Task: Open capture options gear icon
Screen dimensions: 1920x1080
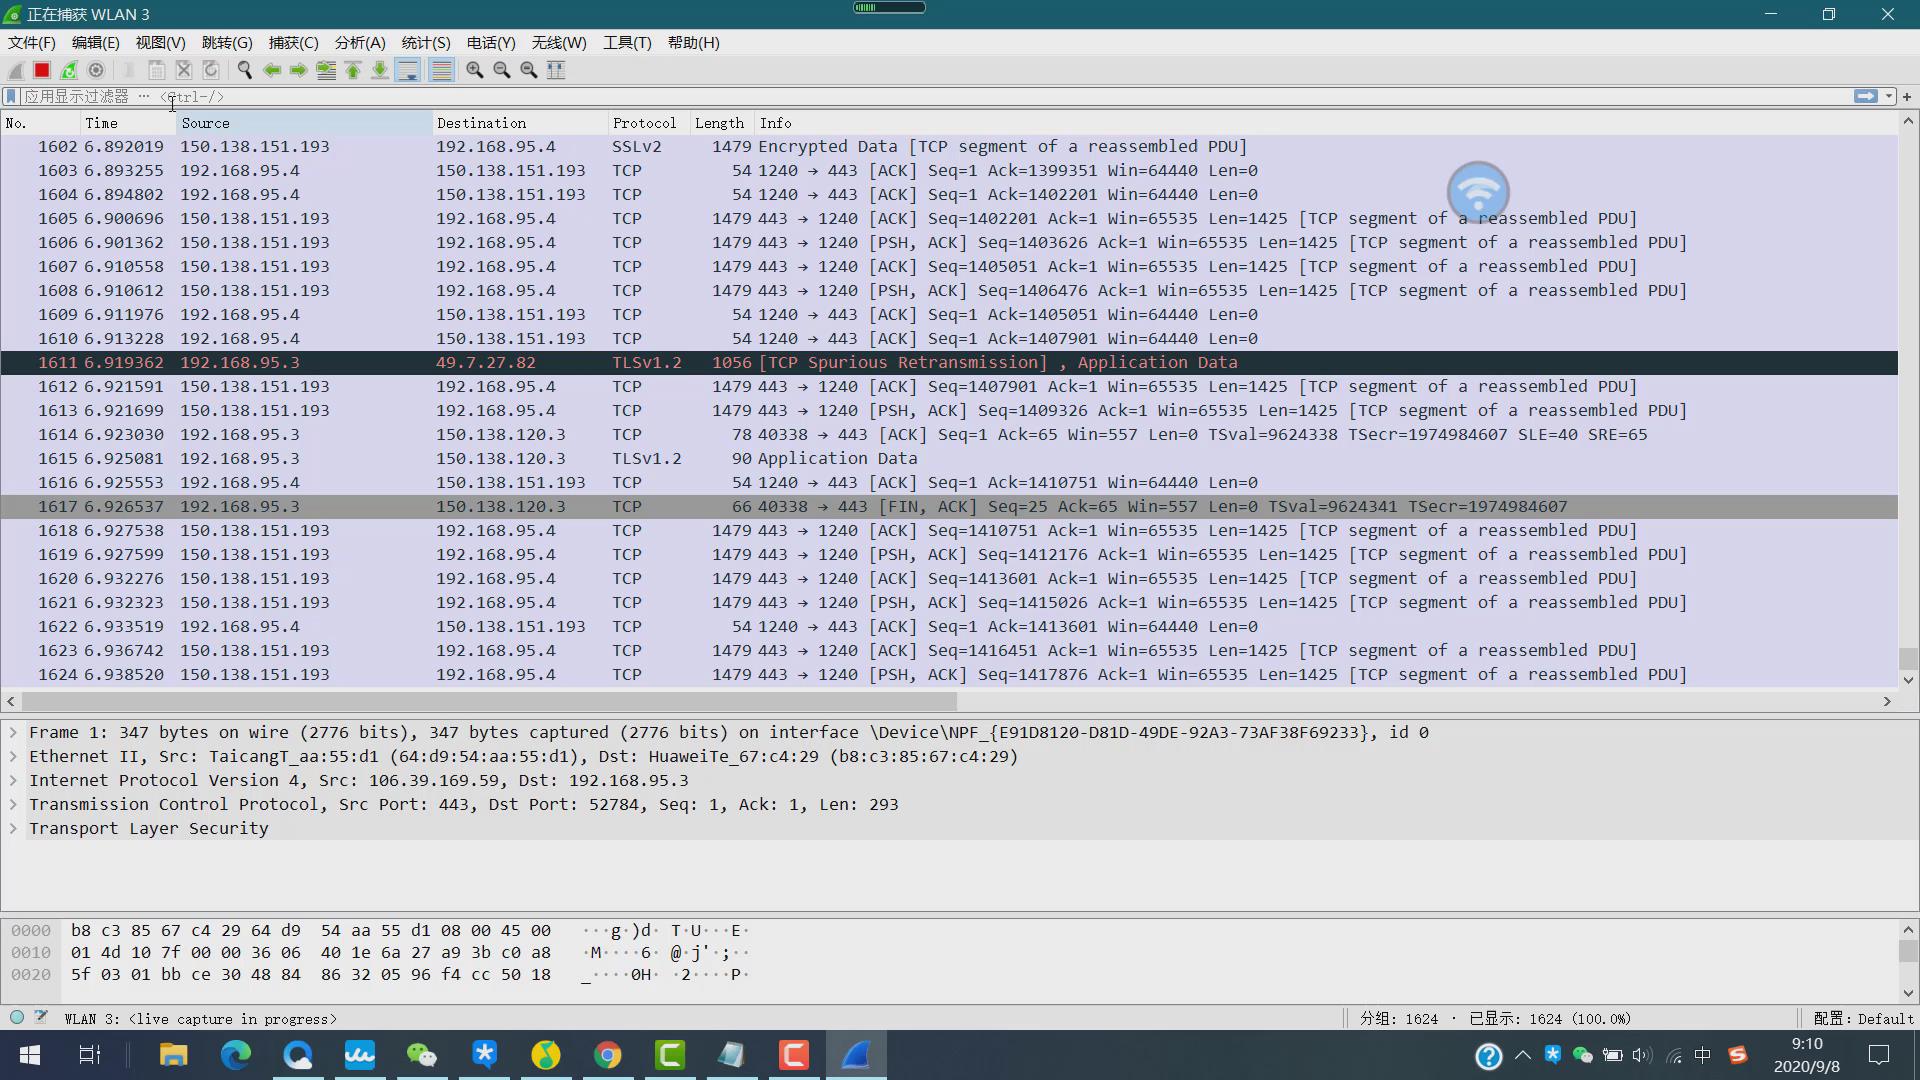Action: pos(96,70)
